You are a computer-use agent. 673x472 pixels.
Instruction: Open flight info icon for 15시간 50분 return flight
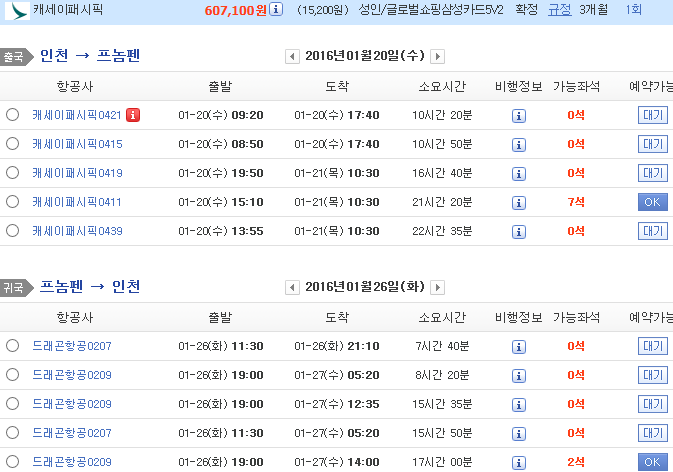(x=519, y=434)
